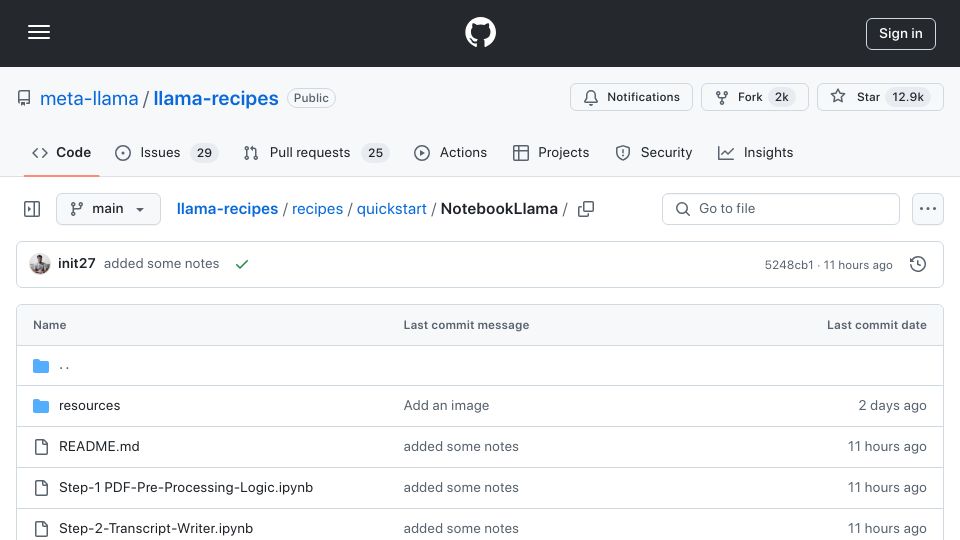Click the Step-2 notebook file icon

41,529
